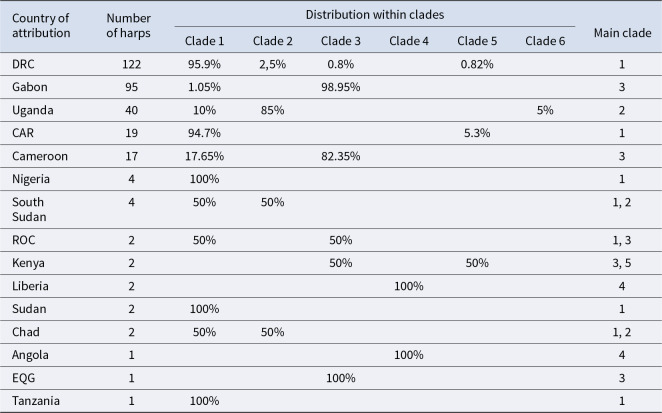The image size is (662, 413).
Task: Select Uganda's 85% Clade 2 value
Action: (x=272, y=110)
